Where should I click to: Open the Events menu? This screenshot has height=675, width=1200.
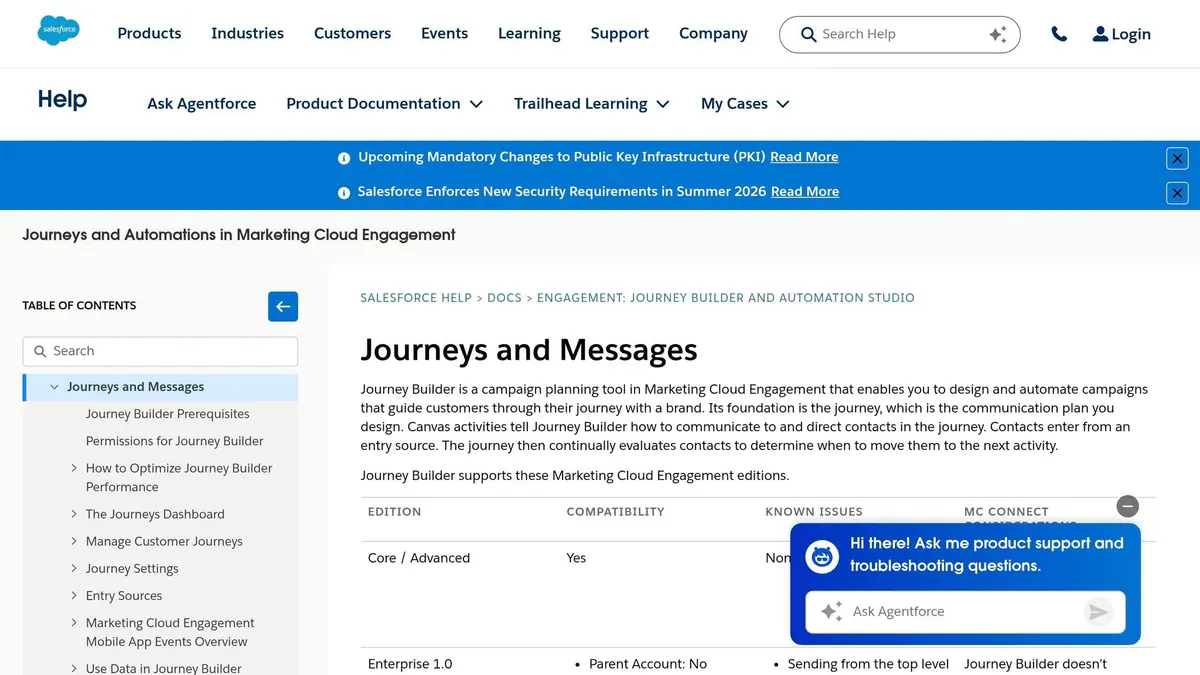[444, 33]
